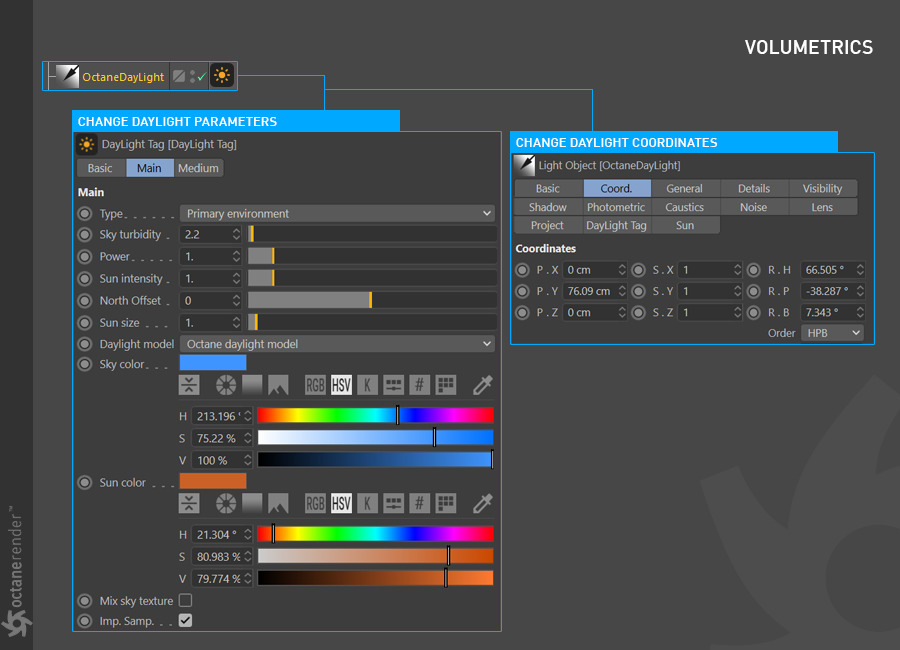Image resolution: width=900 pixels, height=650 pixels.
Task: Click the orange Sun color swatch
Action: pos(212,481)
